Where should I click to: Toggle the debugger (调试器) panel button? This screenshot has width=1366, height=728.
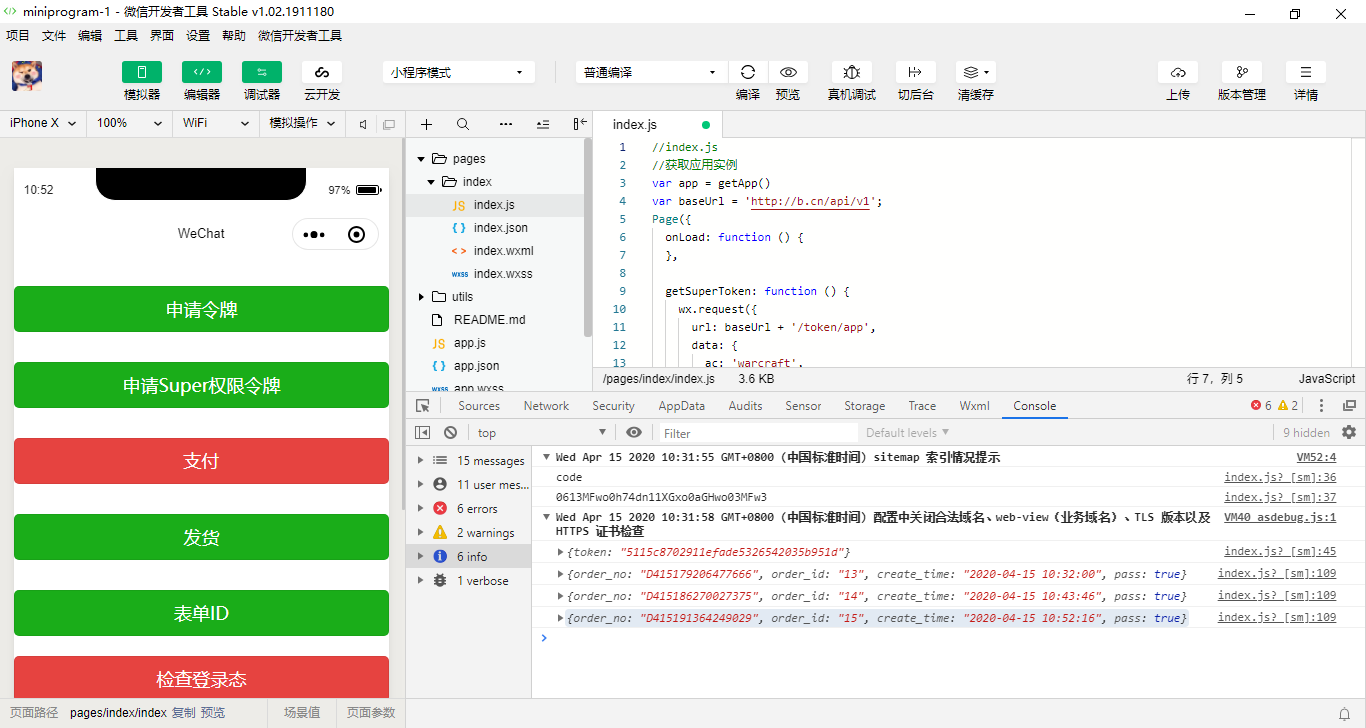coord(261,72)
